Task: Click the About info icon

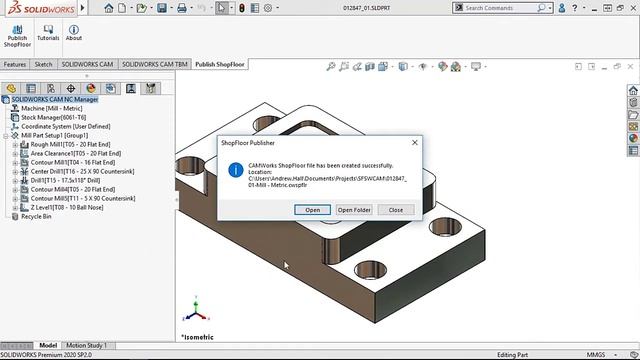Action: pos(74,33)
